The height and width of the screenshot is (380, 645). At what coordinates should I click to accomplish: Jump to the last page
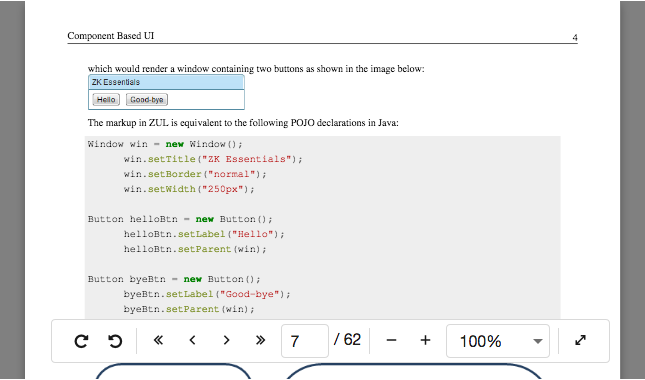tap(260, 340)
